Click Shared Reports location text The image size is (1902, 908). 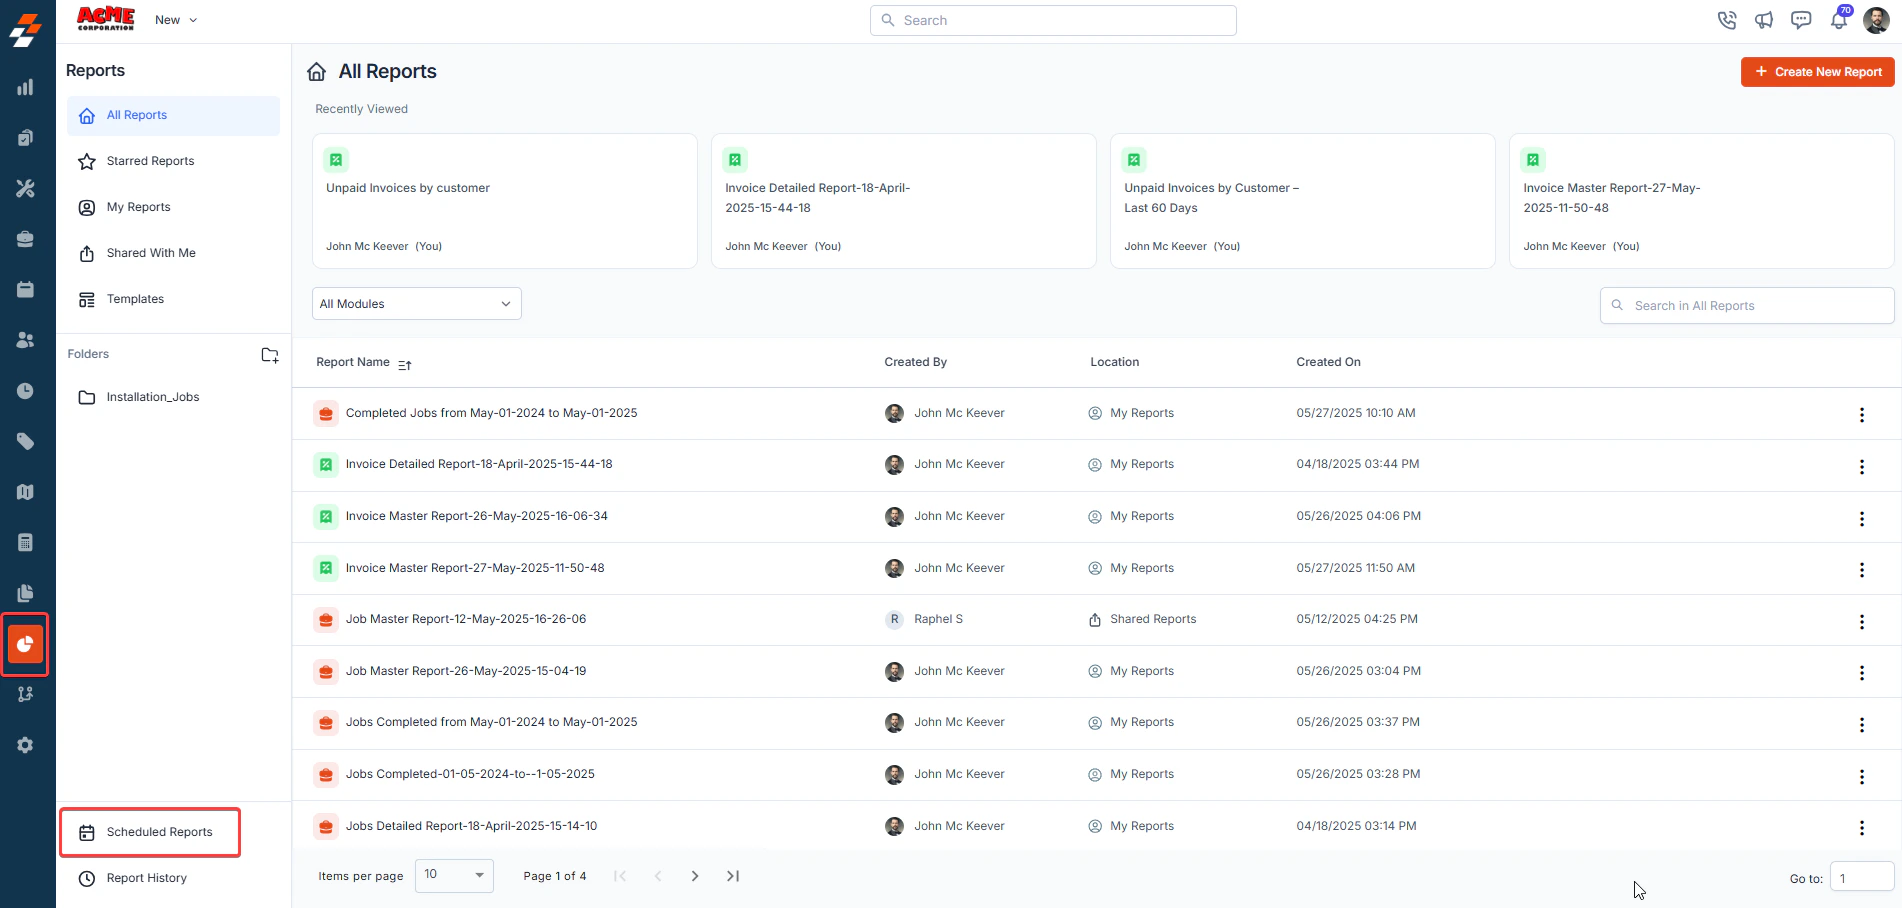[x=1153, y=619]
